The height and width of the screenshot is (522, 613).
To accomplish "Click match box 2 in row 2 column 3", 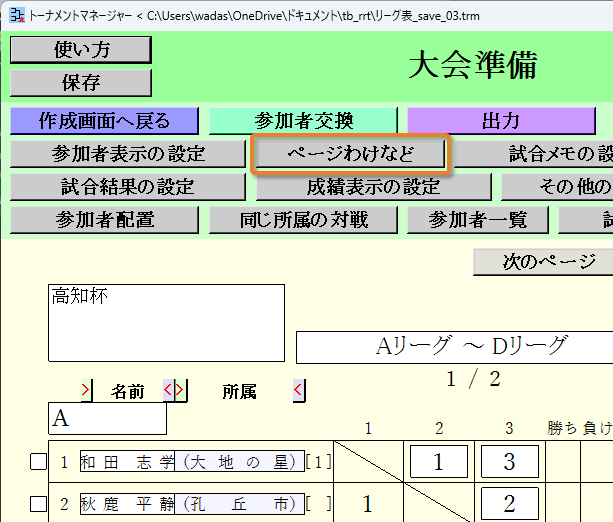I will 509,504.
